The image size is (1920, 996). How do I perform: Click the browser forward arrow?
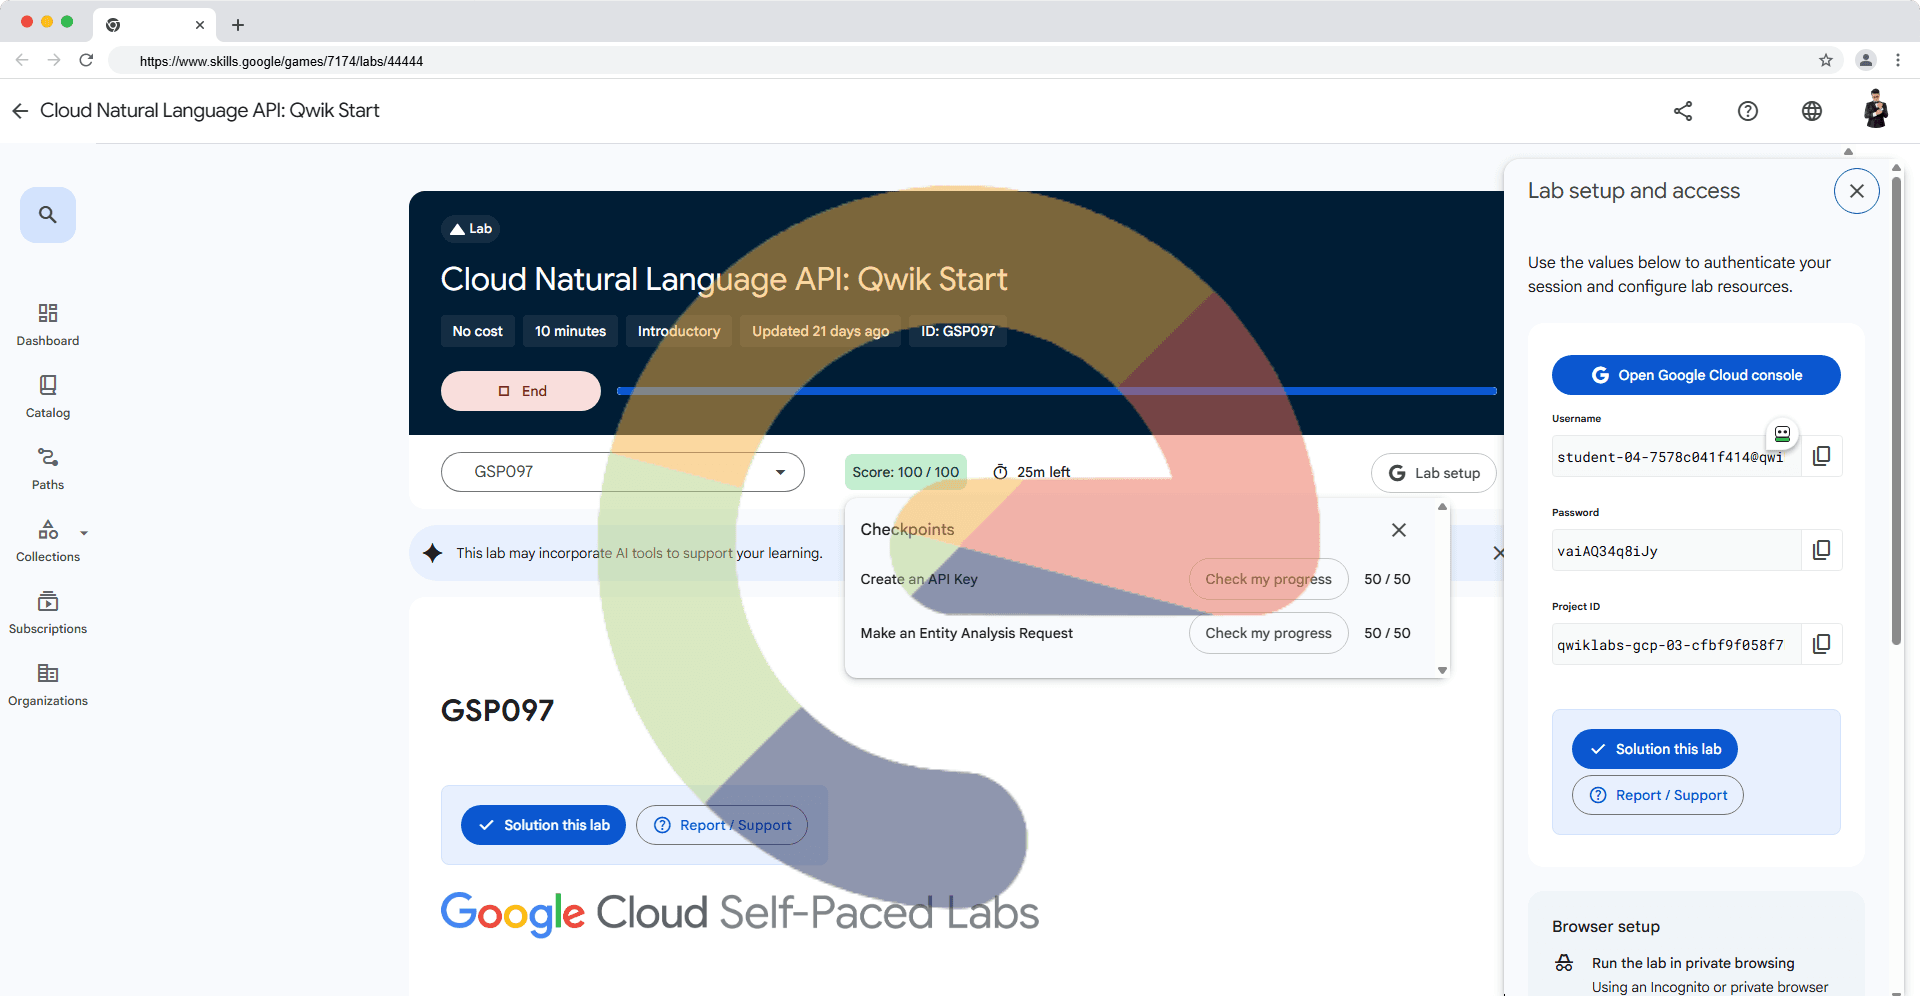pos(54,60)
